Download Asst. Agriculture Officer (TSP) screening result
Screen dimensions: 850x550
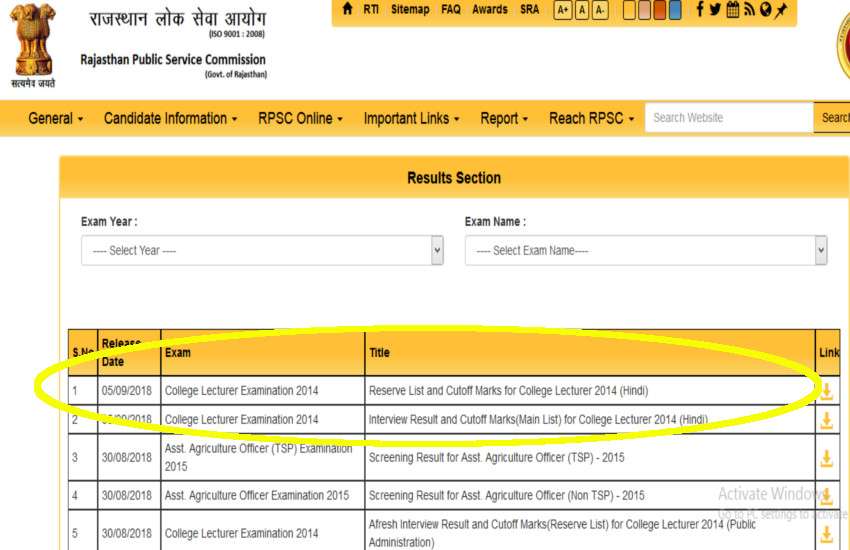(826, 458)
